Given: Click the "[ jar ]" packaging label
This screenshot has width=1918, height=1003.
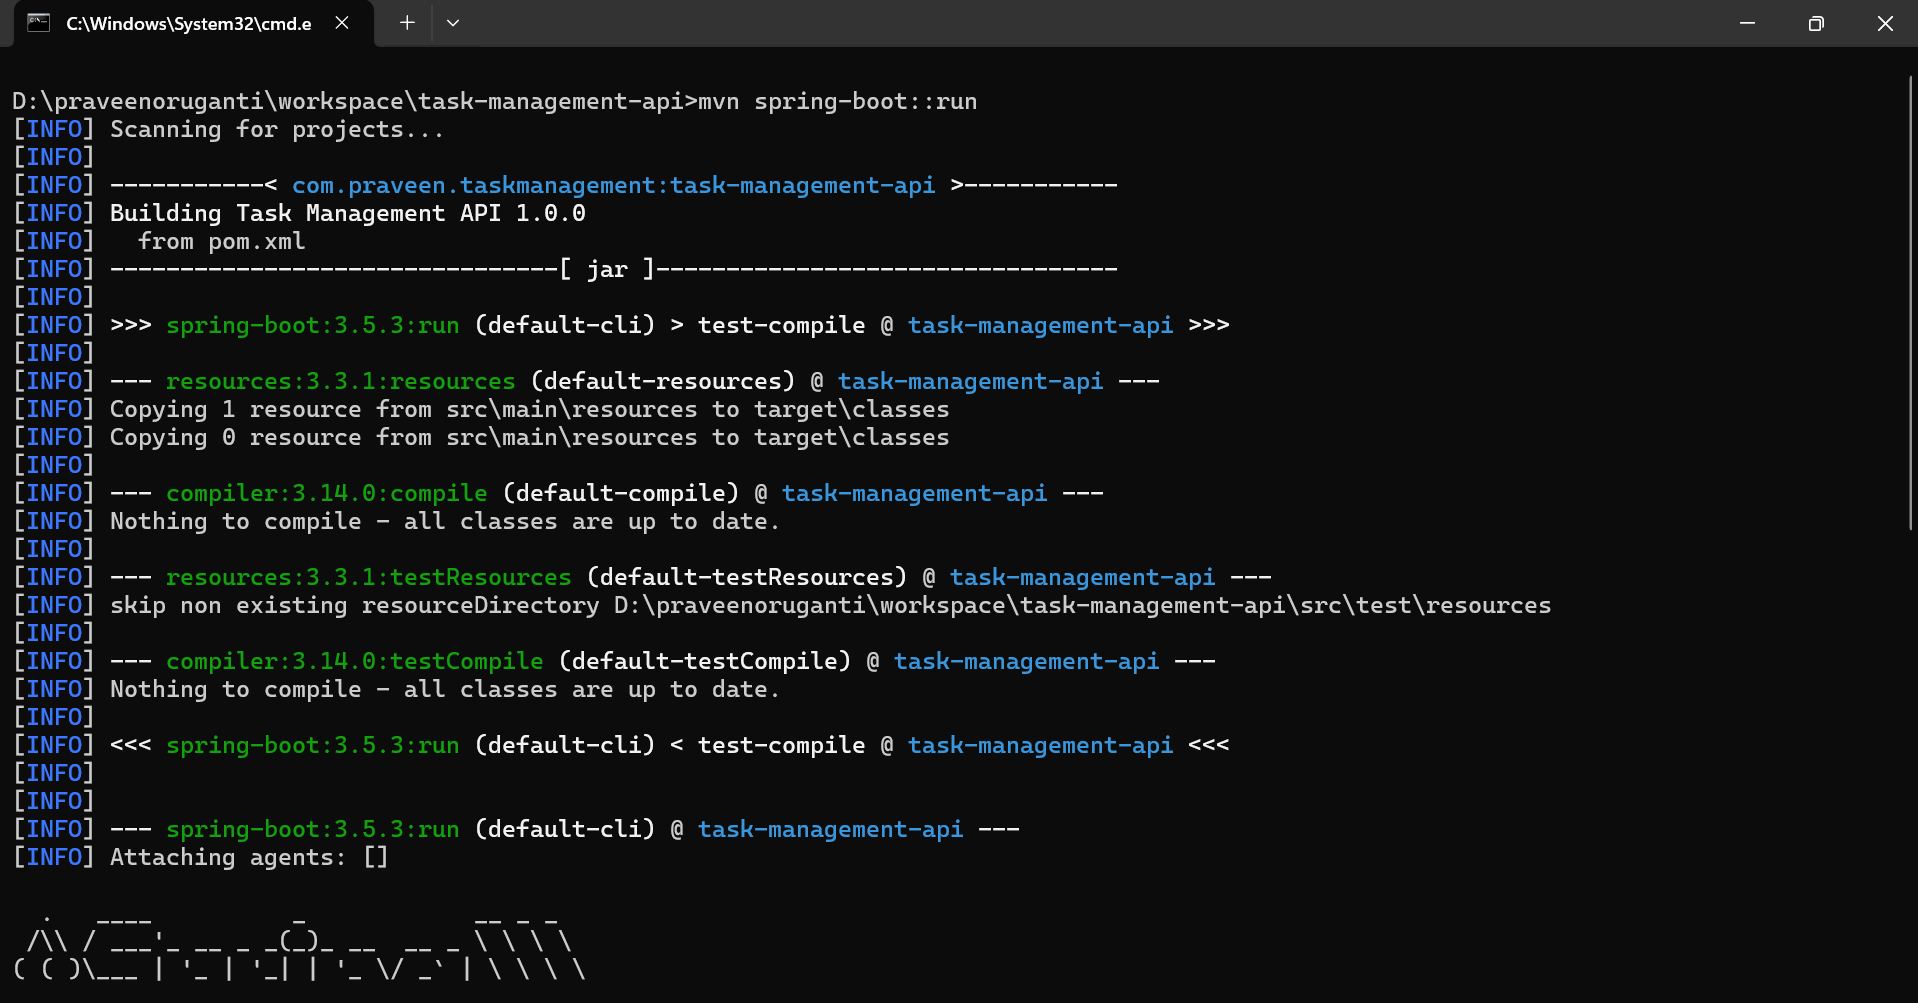Looking at the screenshot, I should [607, 269].
